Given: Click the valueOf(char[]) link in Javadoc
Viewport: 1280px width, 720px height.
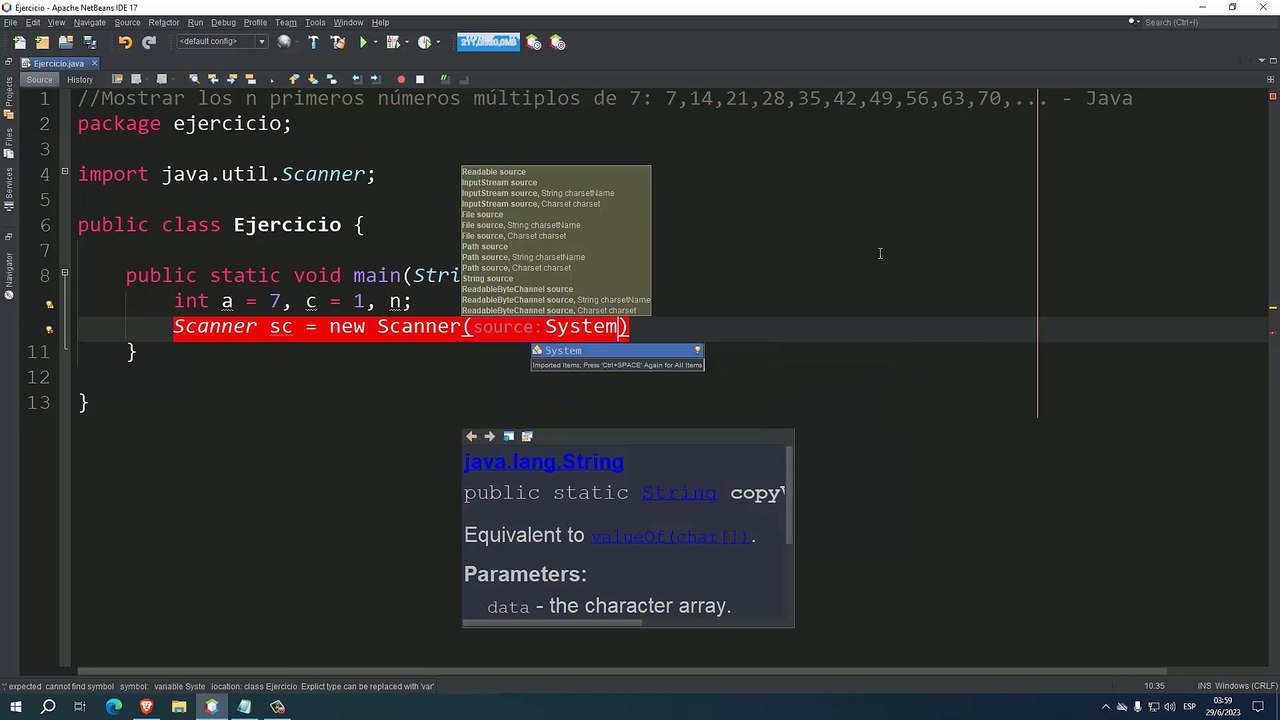Looking at the screenshot, I should click(x=669, y=537).
